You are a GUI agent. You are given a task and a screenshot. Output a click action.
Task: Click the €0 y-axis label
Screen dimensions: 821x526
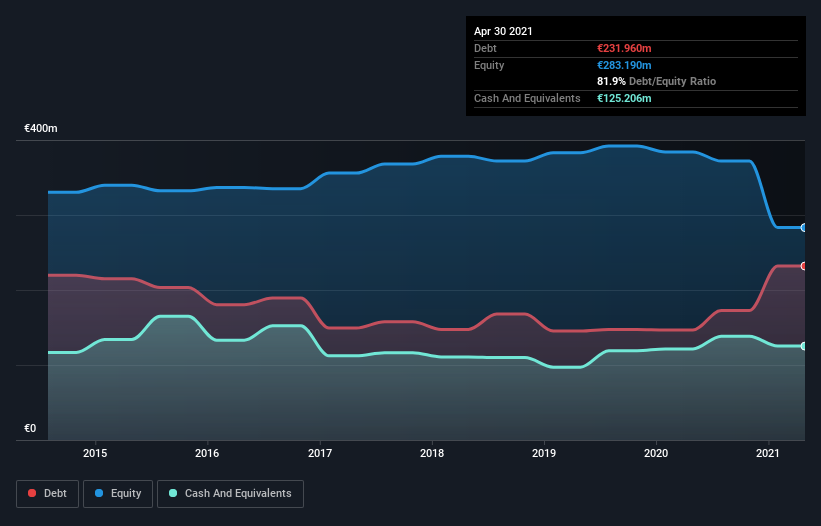pyautogui.click(x=30, y=428)
